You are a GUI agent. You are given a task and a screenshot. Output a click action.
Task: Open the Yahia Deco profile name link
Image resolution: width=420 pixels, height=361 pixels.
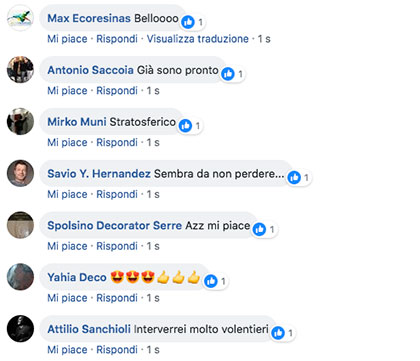point(77,277)
